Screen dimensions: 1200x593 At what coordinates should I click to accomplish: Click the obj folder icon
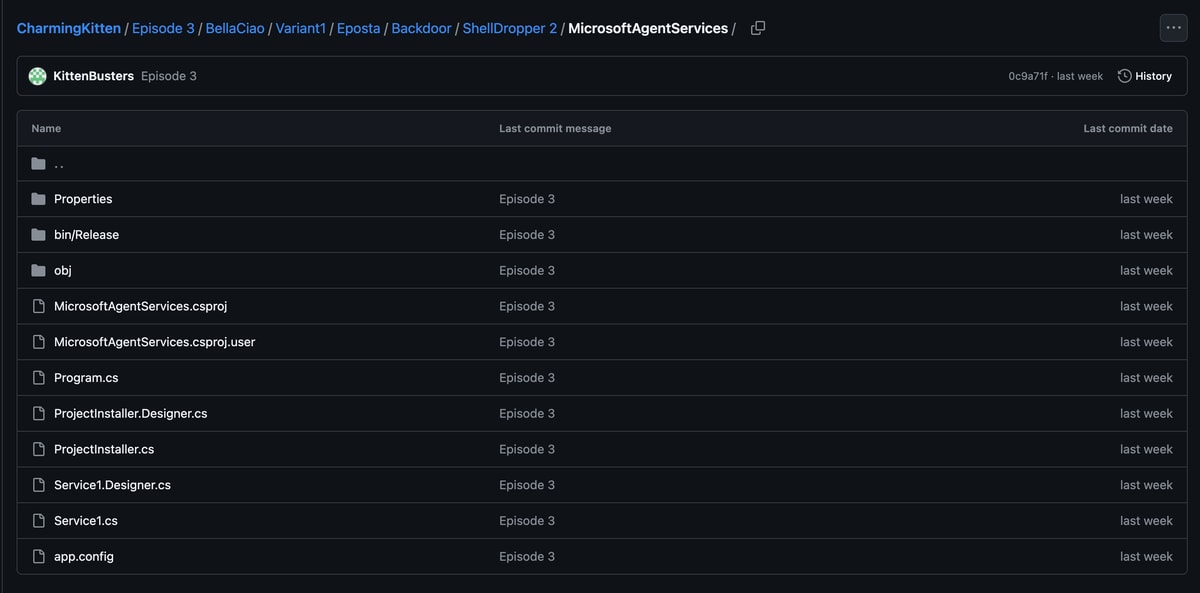click(x=39, y=271)
